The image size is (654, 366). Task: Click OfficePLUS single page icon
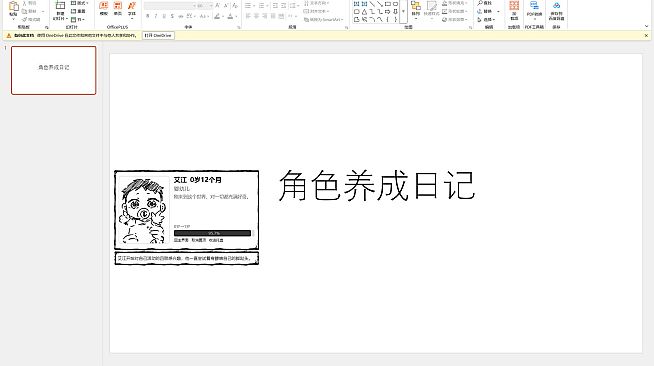click(118, 6)
